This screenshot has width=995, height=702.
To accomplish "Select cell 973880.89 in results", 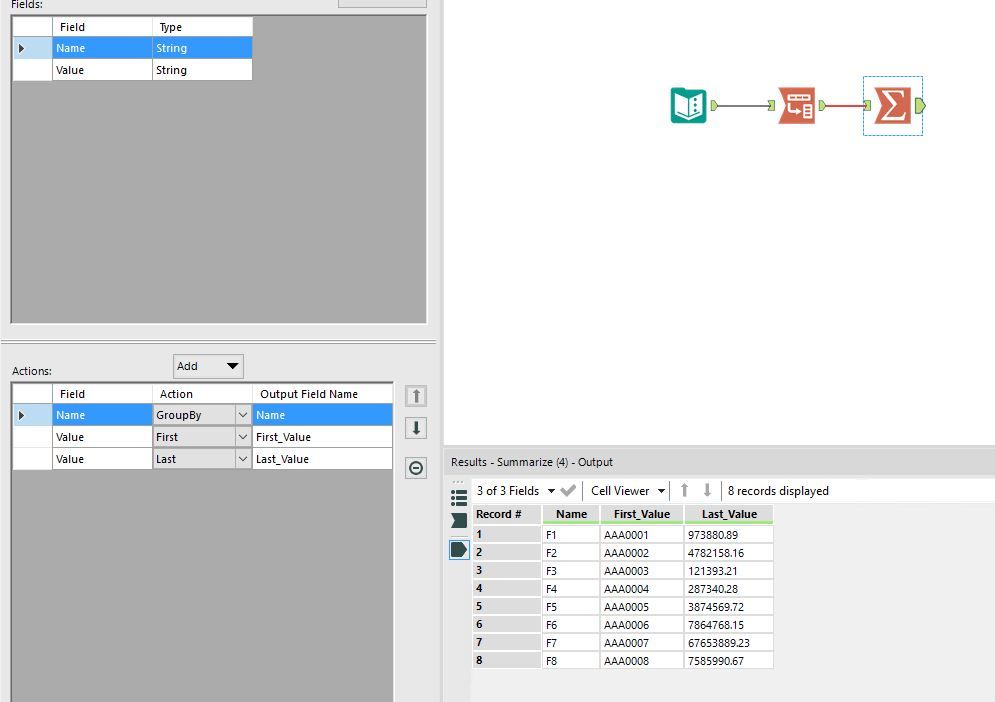I will [729, 535].
